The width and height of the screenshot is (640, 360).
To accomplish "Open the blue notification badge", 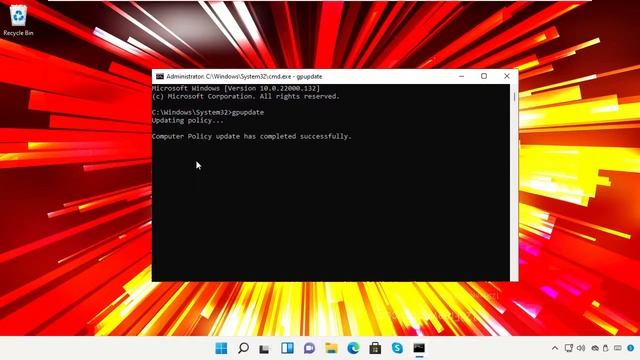I will (x=631, y=348).
